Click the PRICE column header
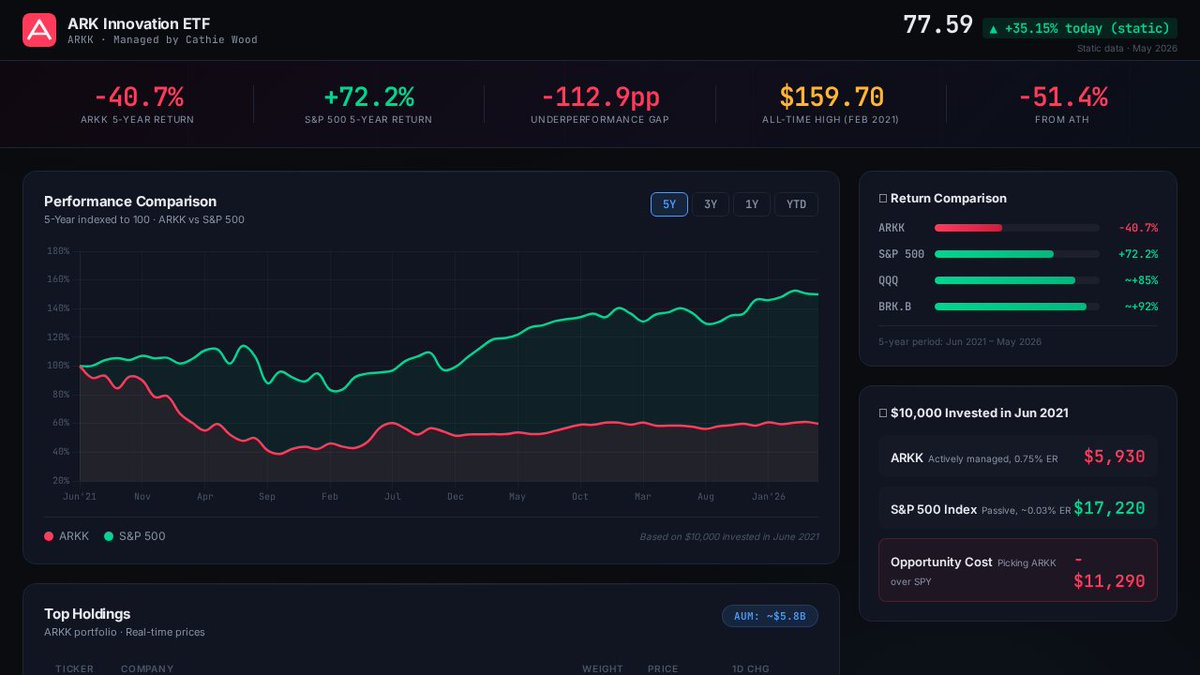The width and height of the screenshot is (1200, 675). (x=662, y=668)
